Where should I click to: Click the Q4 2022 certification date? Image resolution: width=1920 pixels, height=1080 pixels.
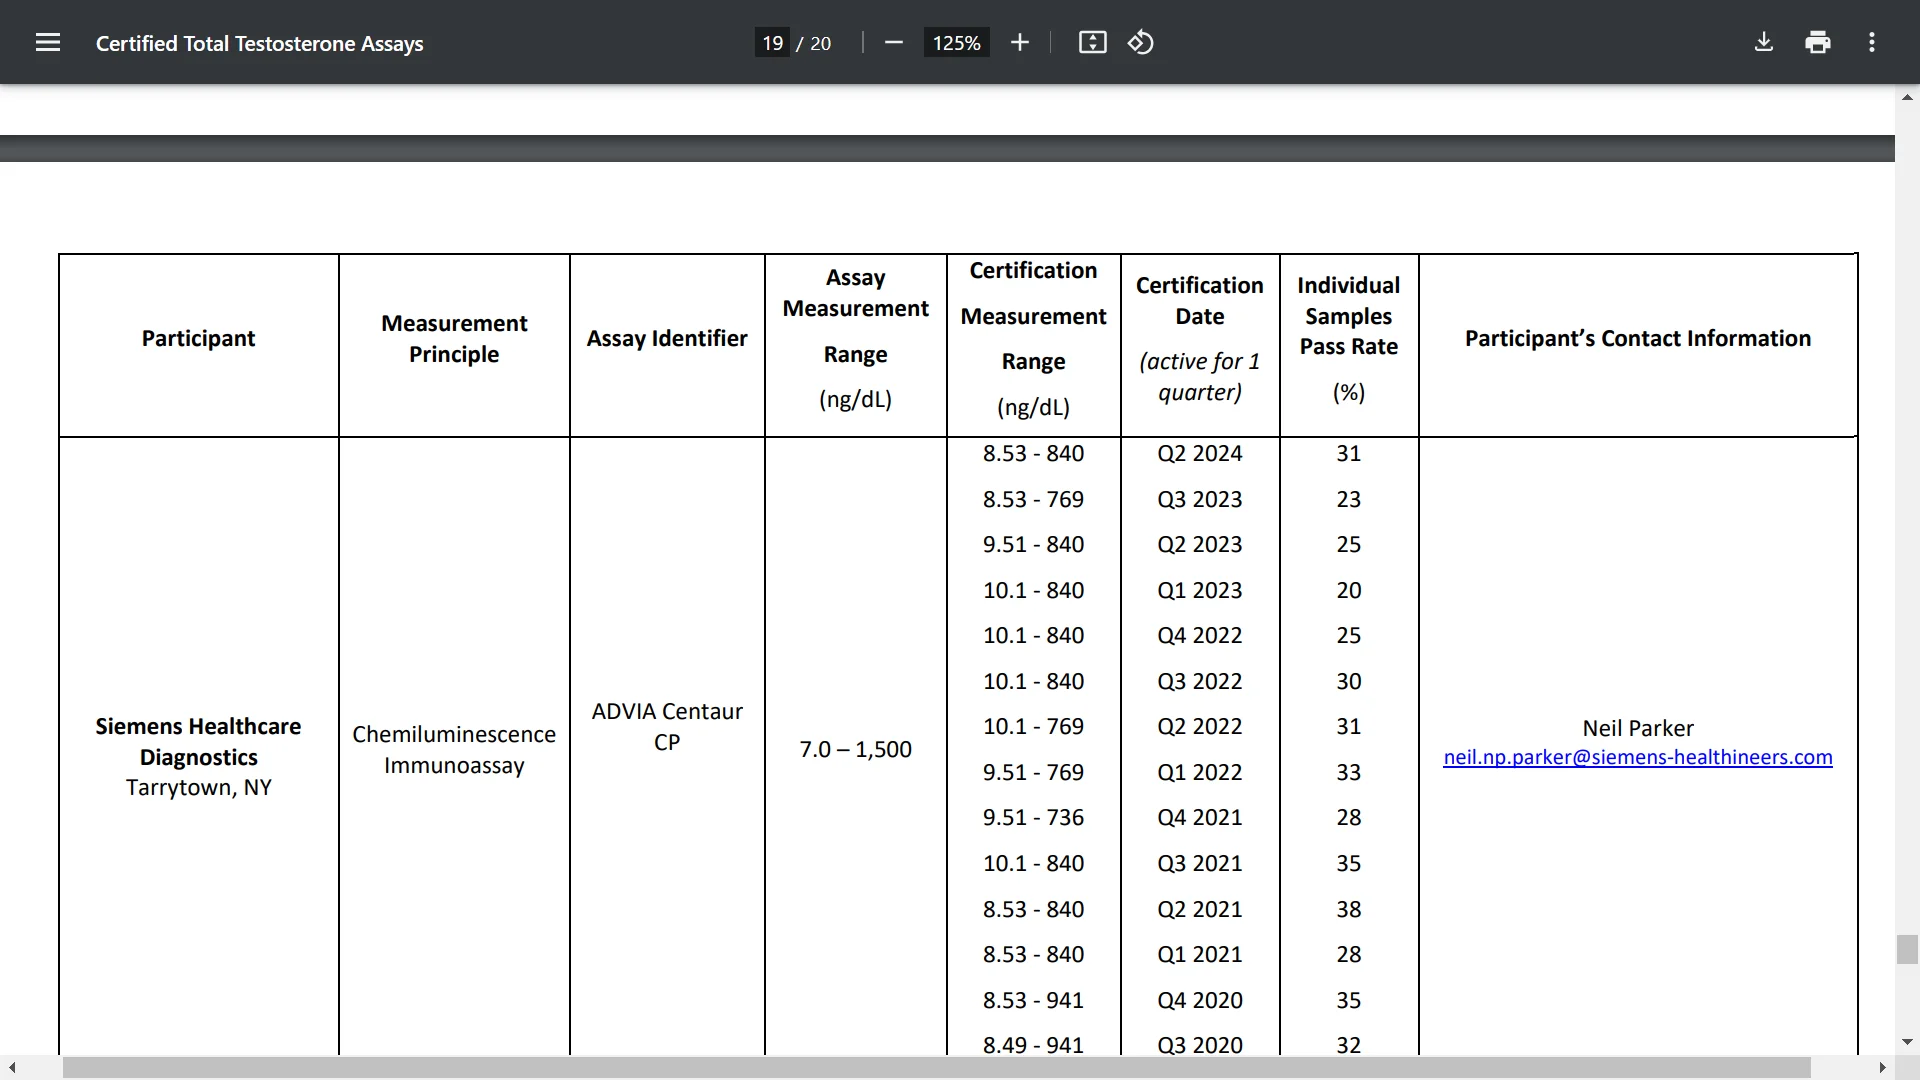click(1200, 635)
